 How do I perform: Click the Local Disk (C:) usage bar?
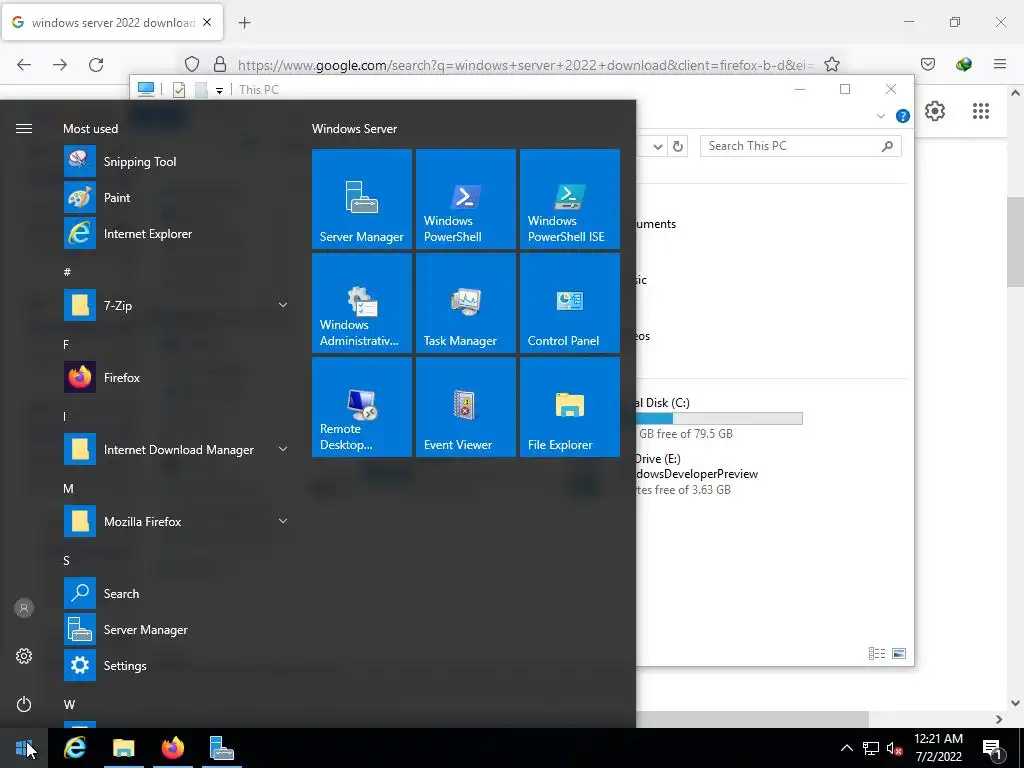pyautogui.click(x=719, y=419)
